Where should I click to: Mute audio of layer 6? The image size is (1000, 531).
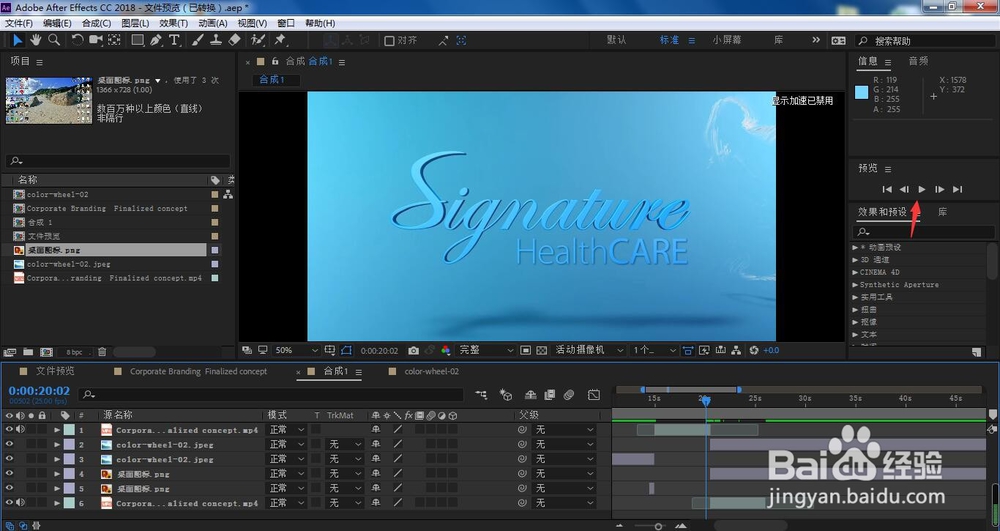click(20, 503)
